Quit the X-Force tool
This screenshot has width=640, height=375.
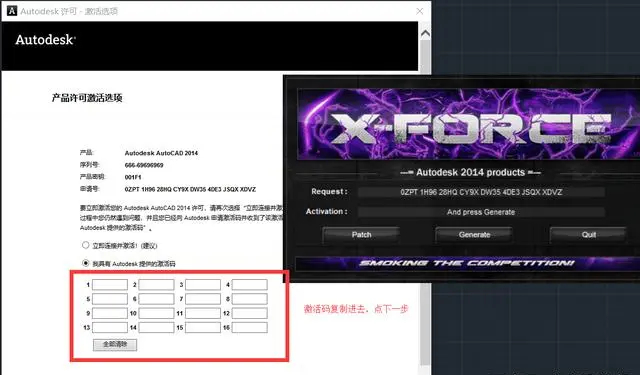point(589,235)
